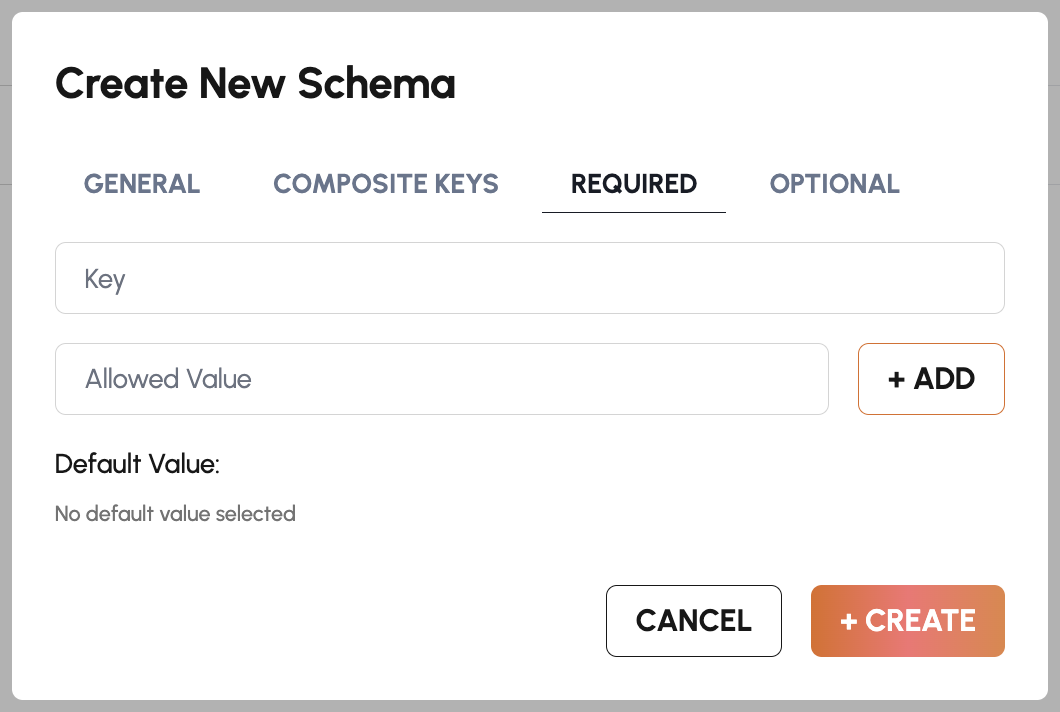Switch to the OPTIONAL tab
Screen dimensions: 1060x712
click(x=834, y=184)
